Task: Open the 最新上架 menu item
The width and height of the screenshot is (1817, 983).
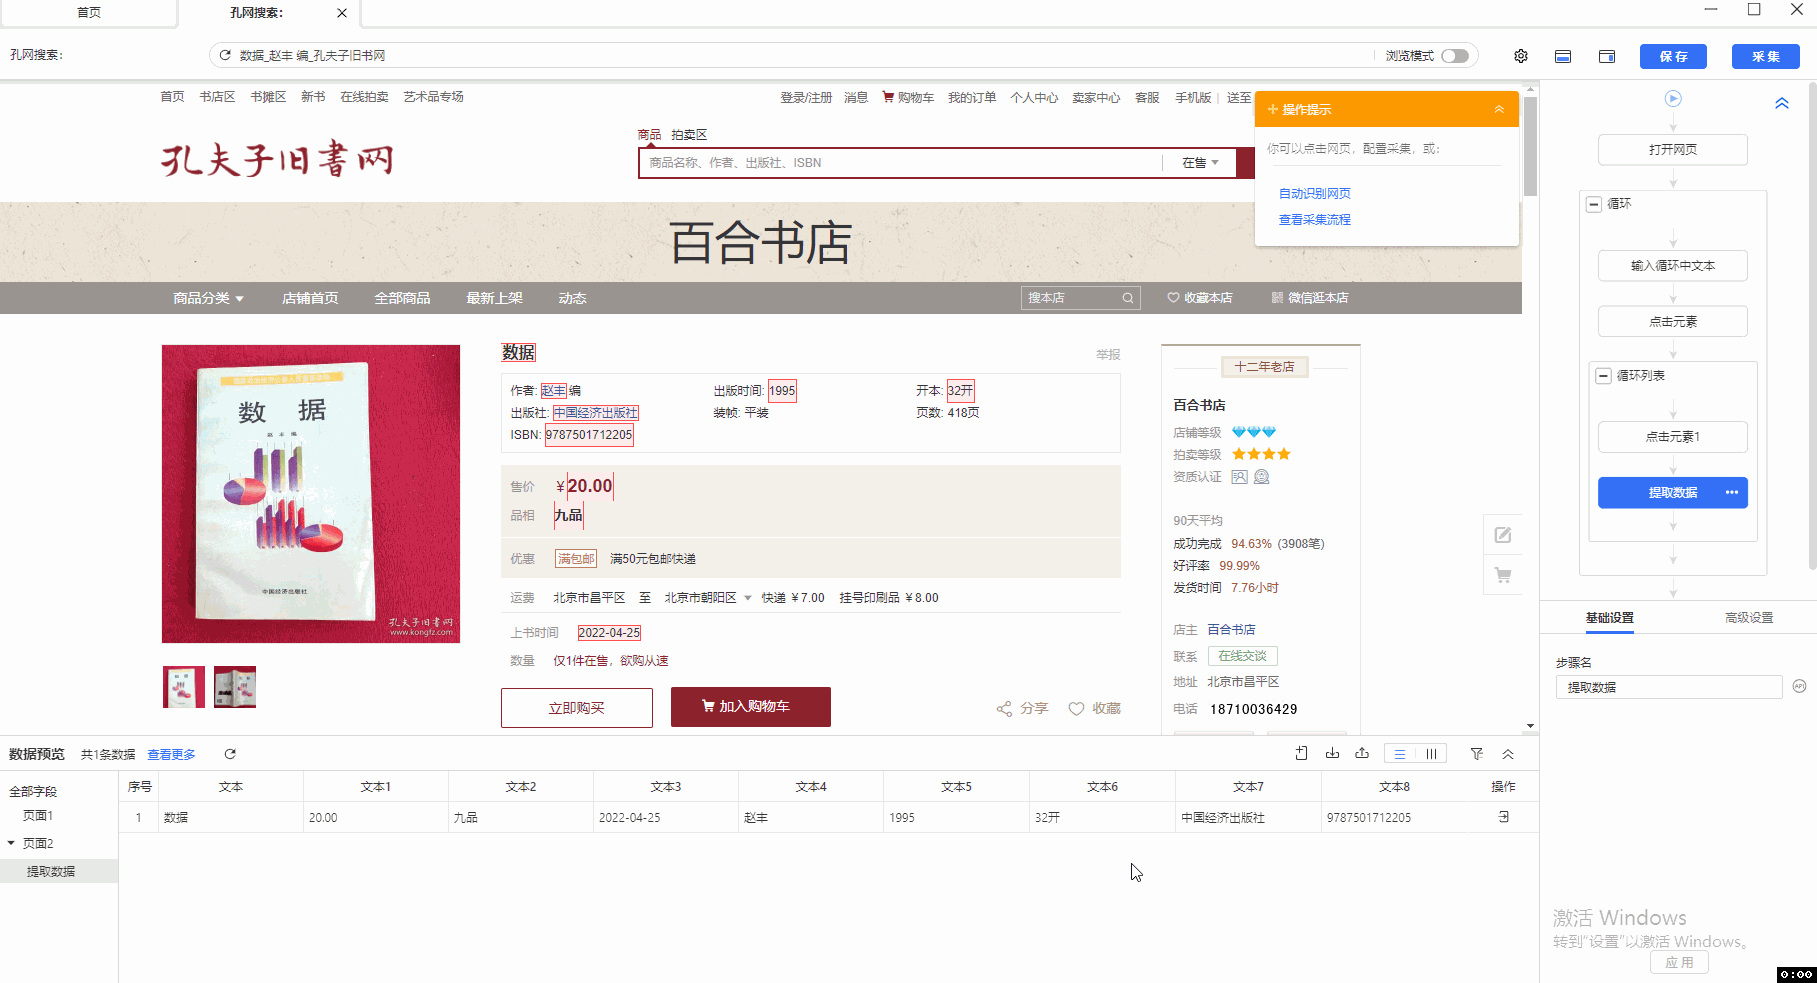Action: 494,298
